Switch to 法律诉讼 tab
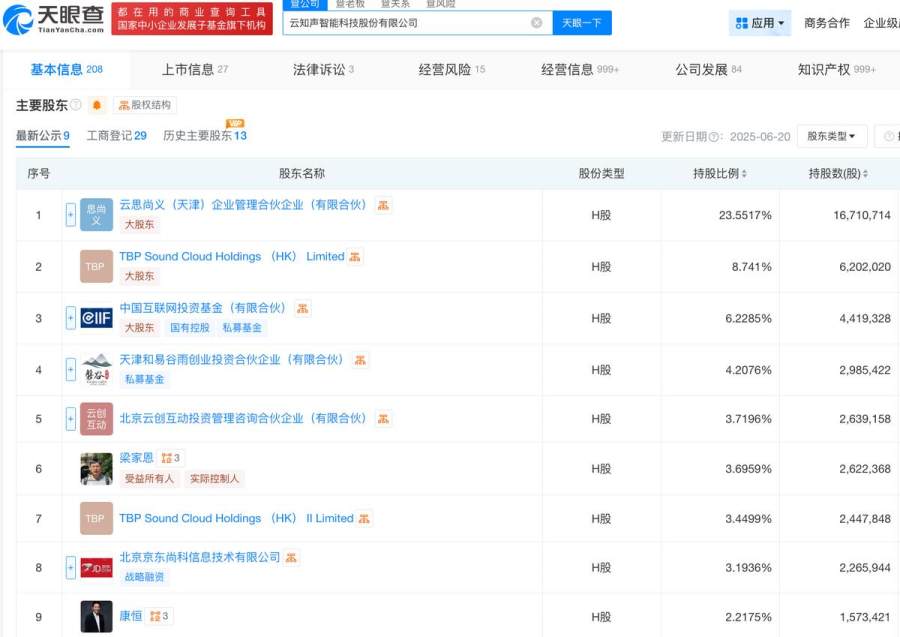Viewport: 900px width, 637px height. (323, 69)
